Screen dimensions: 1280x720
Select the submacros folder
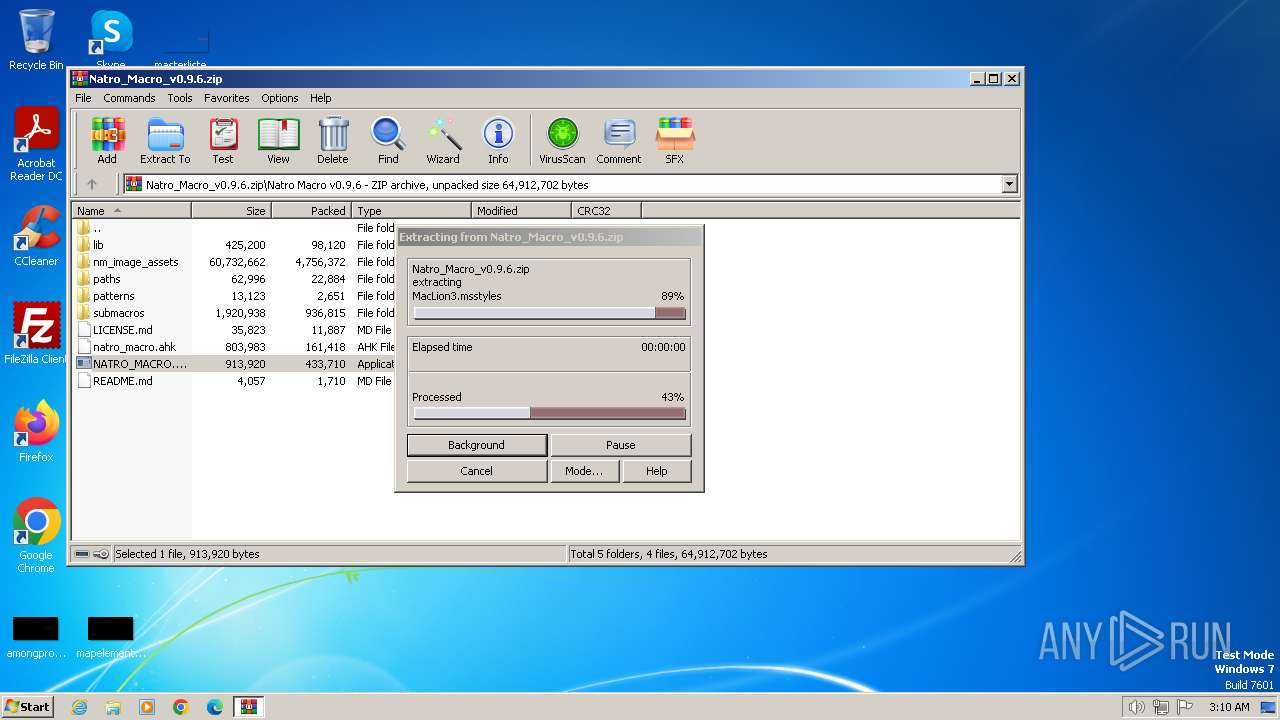tap(235, 313)
